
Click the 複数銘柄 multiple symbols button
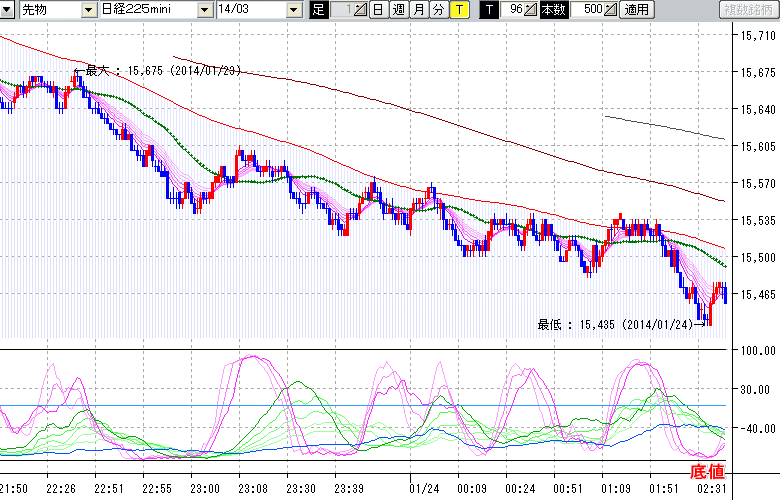click(747, 10)
